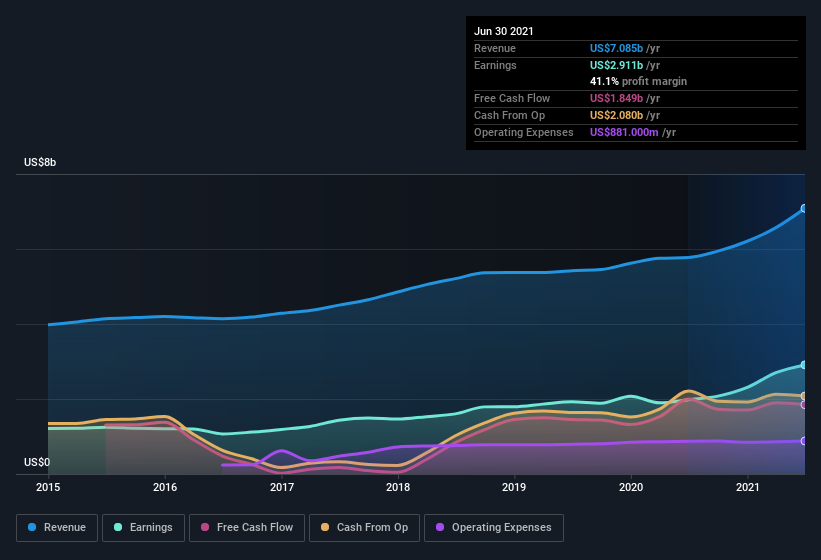Click the 41.1% profit margin text
This screenshot has width=821, height=560.
[638, 81]
